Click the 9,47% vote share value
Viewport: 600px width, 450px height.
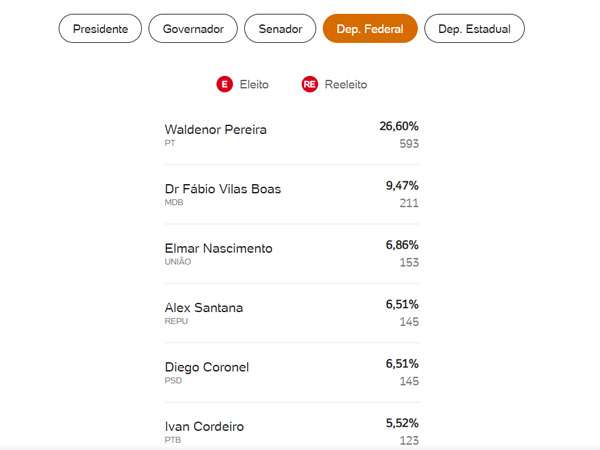[x=402, y=186]
